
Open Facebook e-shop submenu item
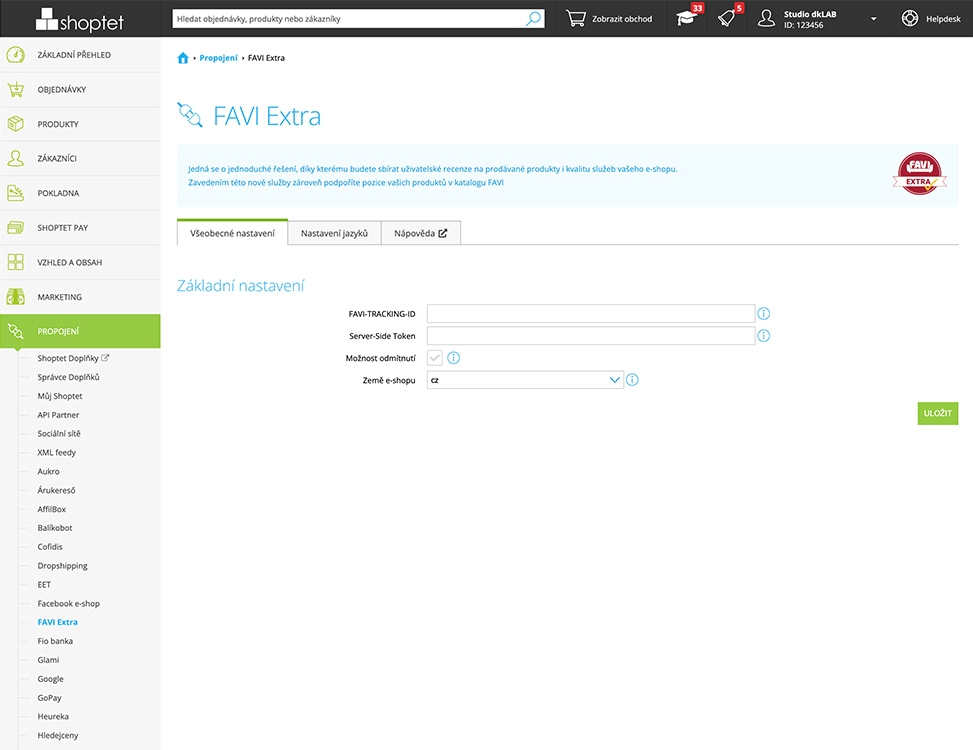pyautogui.click(x=68, y=604)
